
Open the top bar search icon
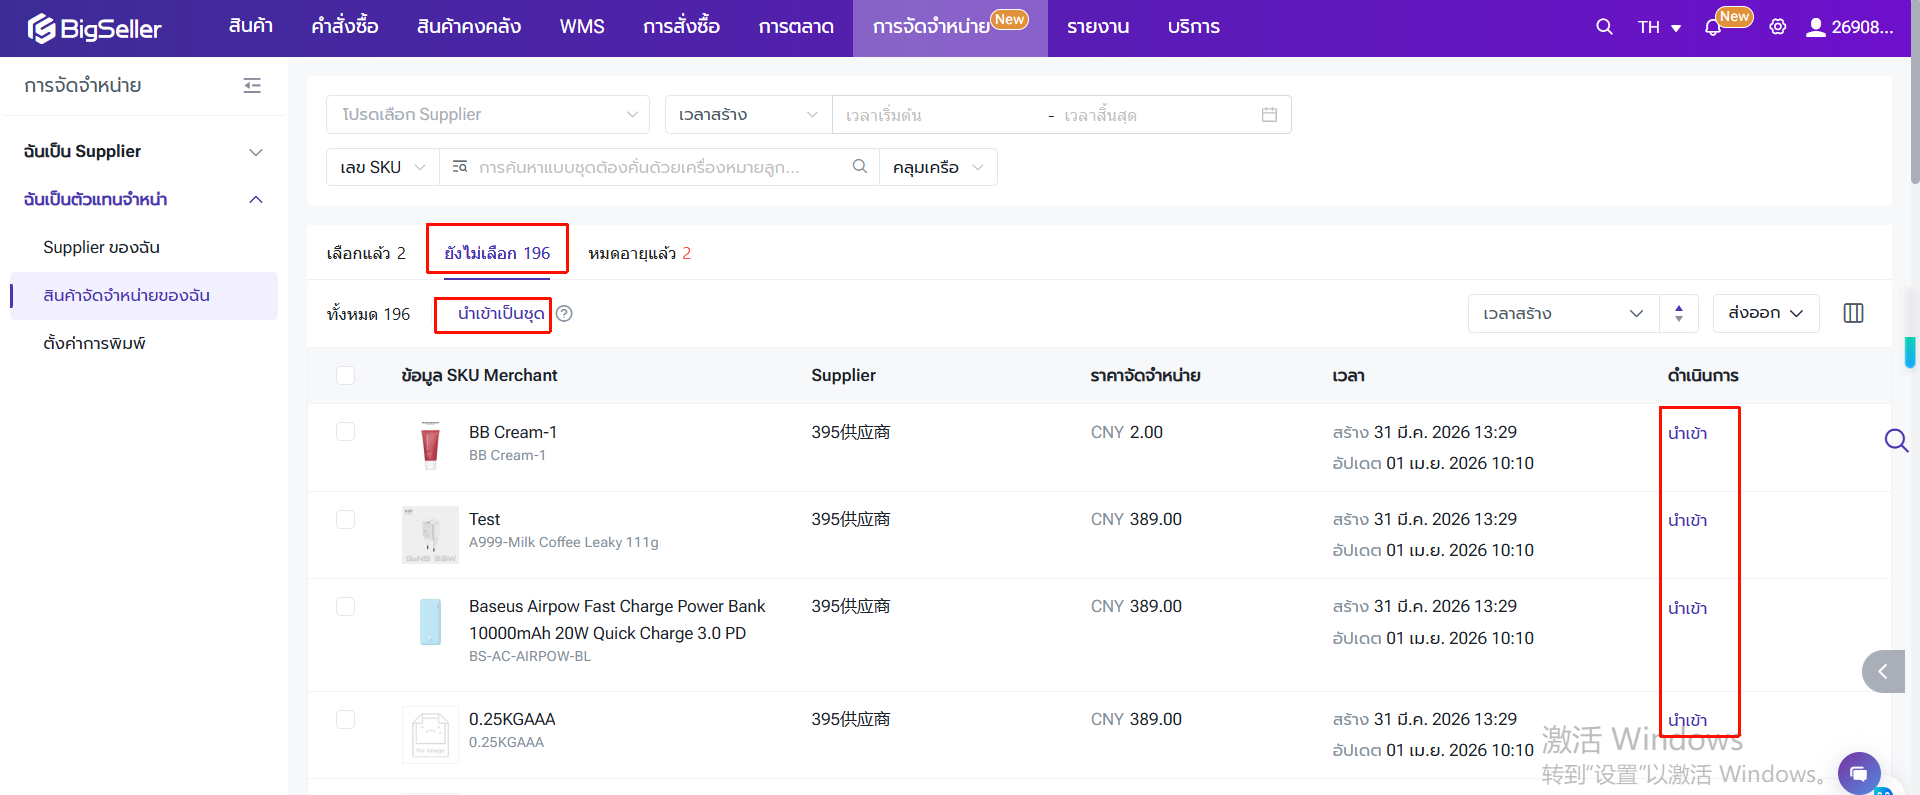1604,27
